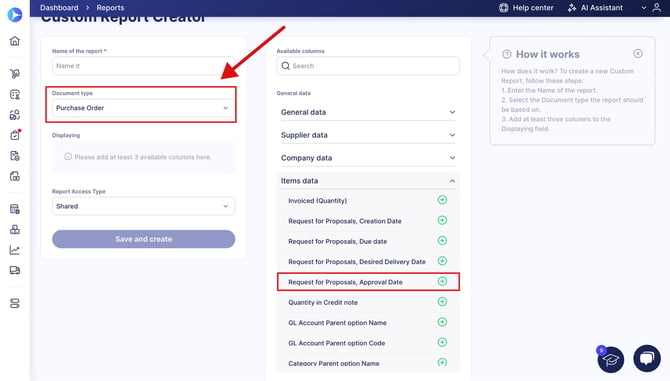Select 'Invoiced (Quantity)' row text
Image resolution: width=670 pixels, height=381 pixels.
coord(317,200)
